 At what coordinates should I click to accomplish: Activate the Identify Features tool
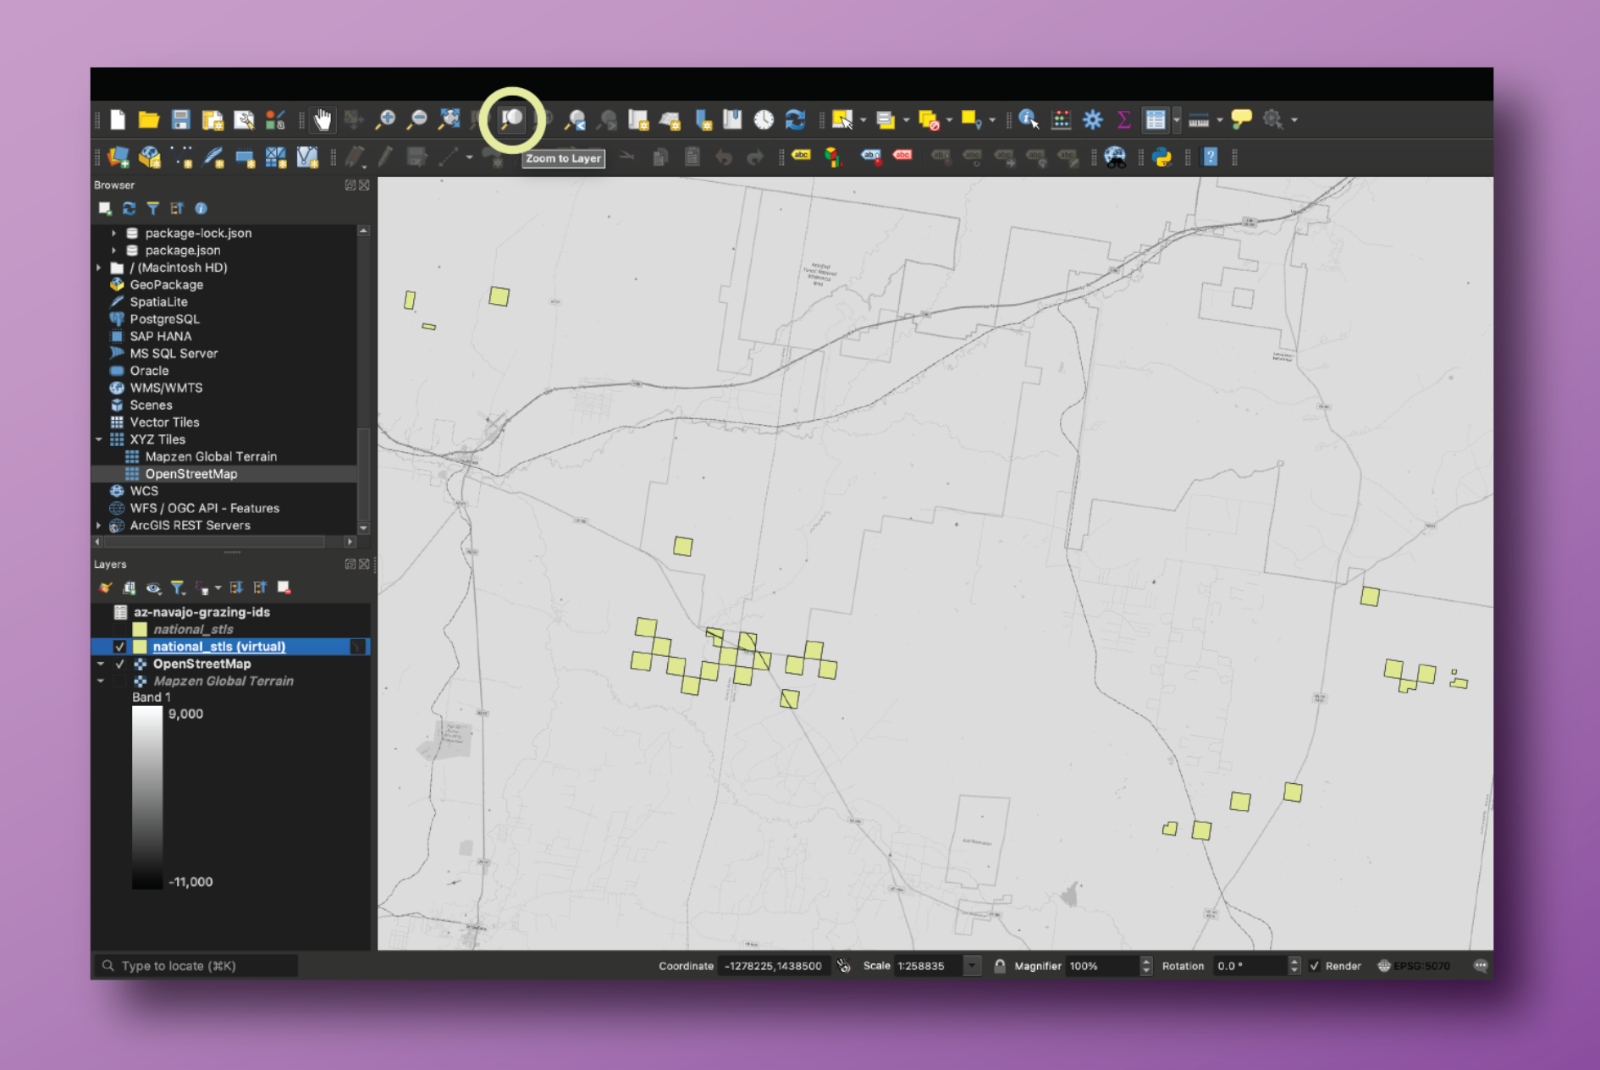pyautogui.click(x=1028, y=120)
